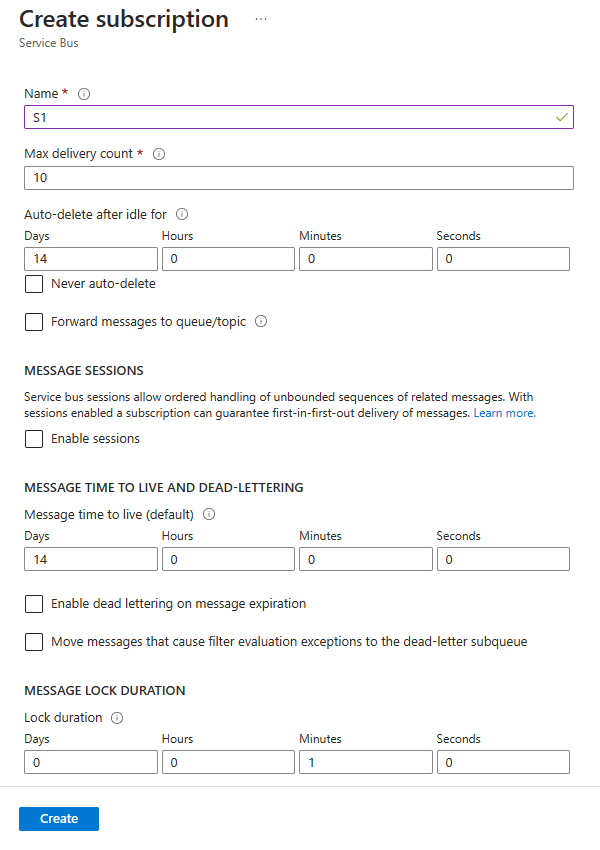
Task: Enable sessions for the subscription
Action: point(33,438)
